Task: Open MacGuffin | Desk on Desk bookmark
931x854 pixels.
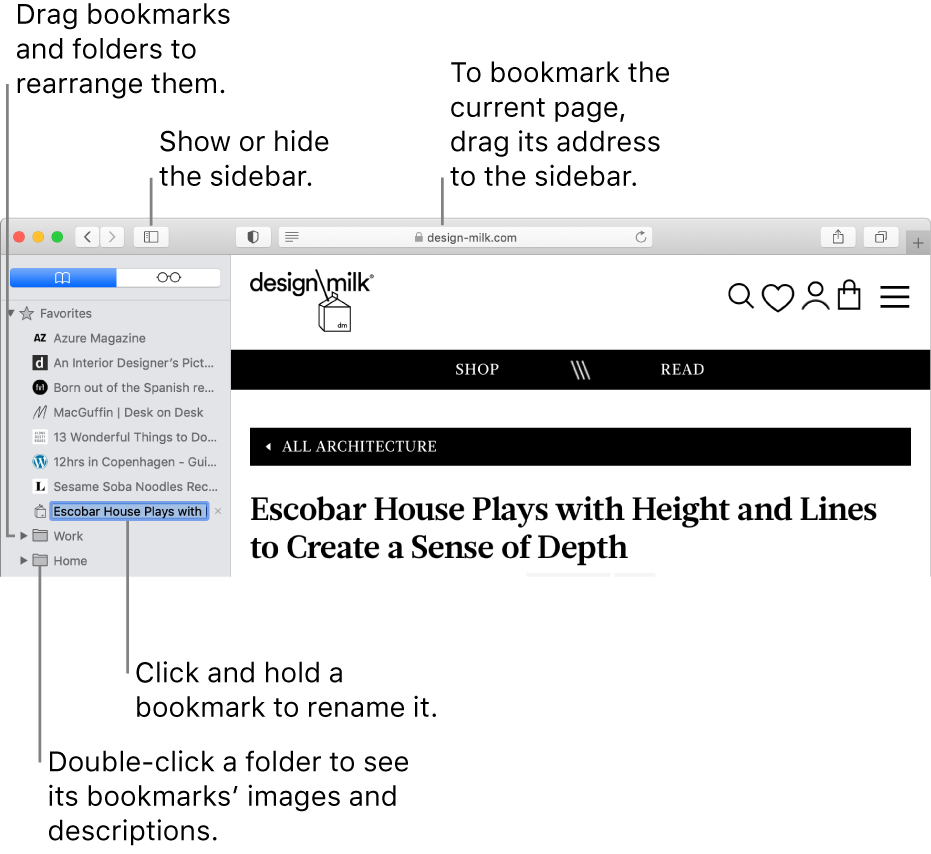Action: coord(128,412)
